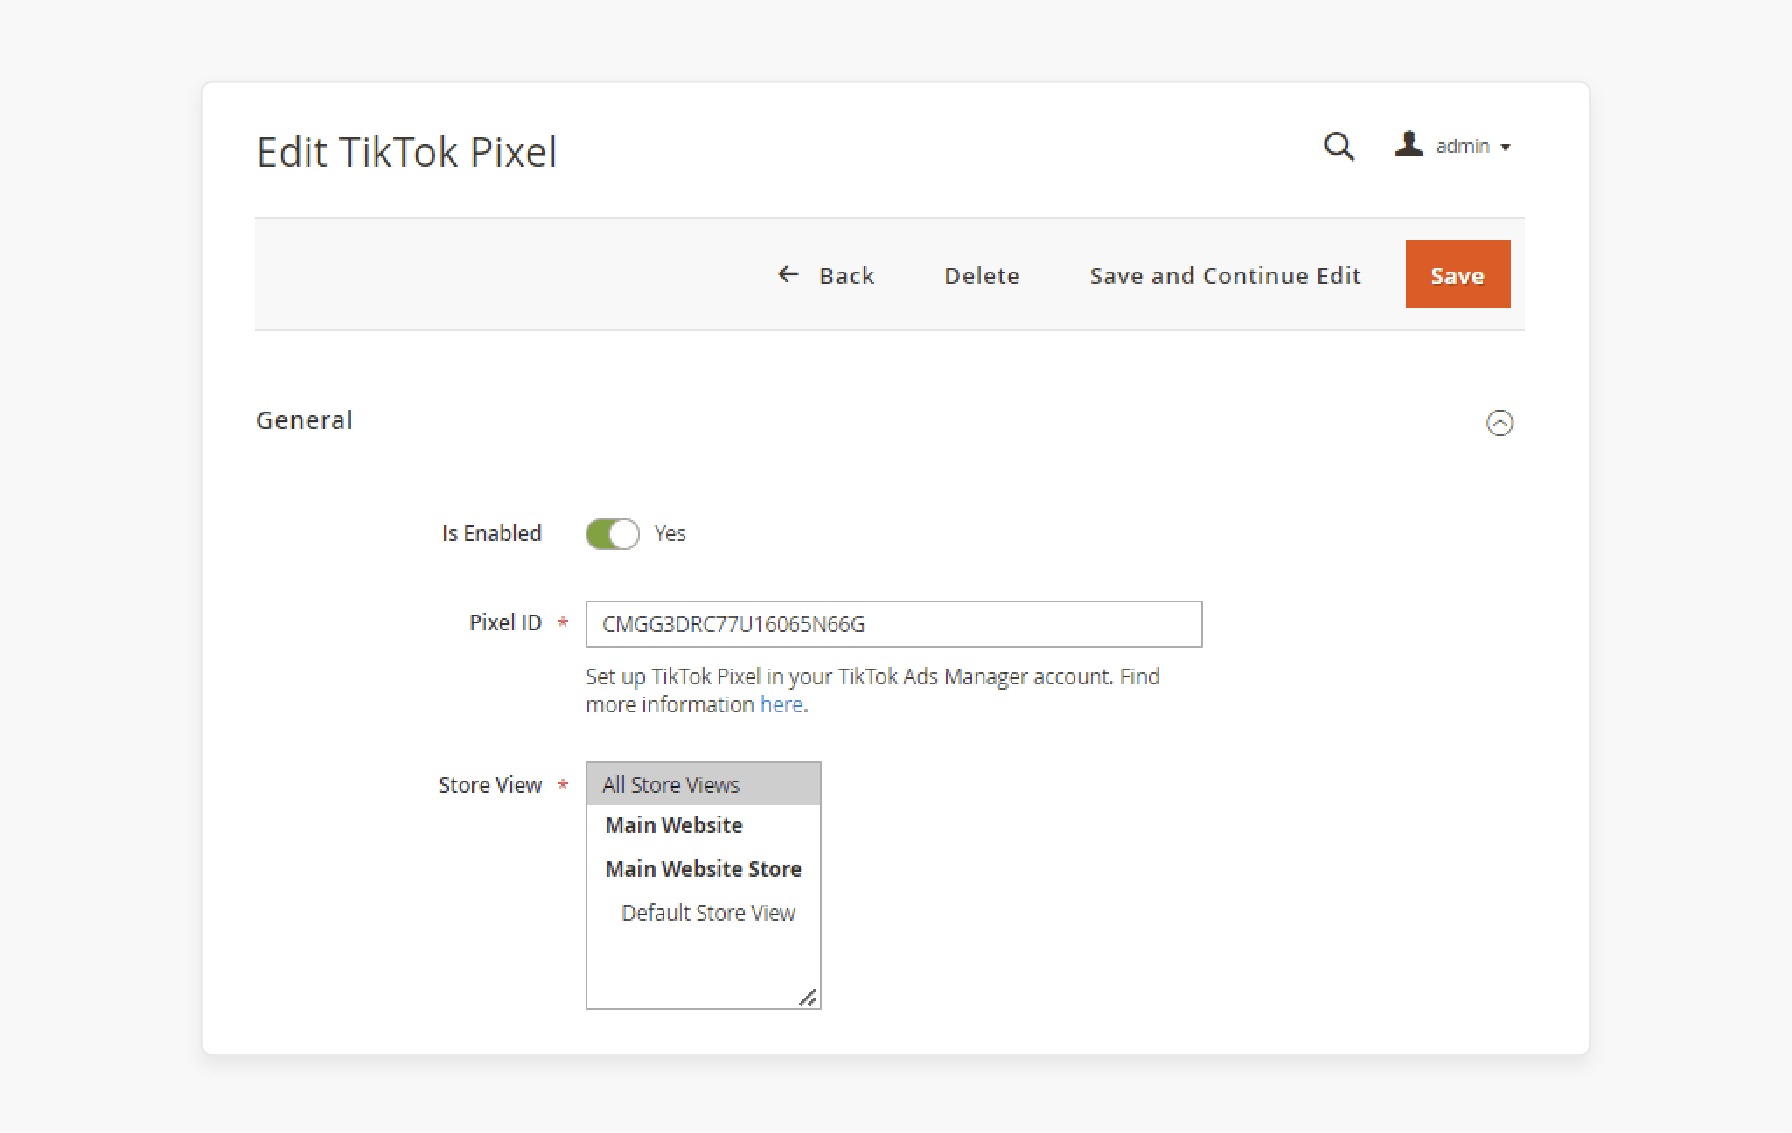Click the General section title

(x=304, y=420)
